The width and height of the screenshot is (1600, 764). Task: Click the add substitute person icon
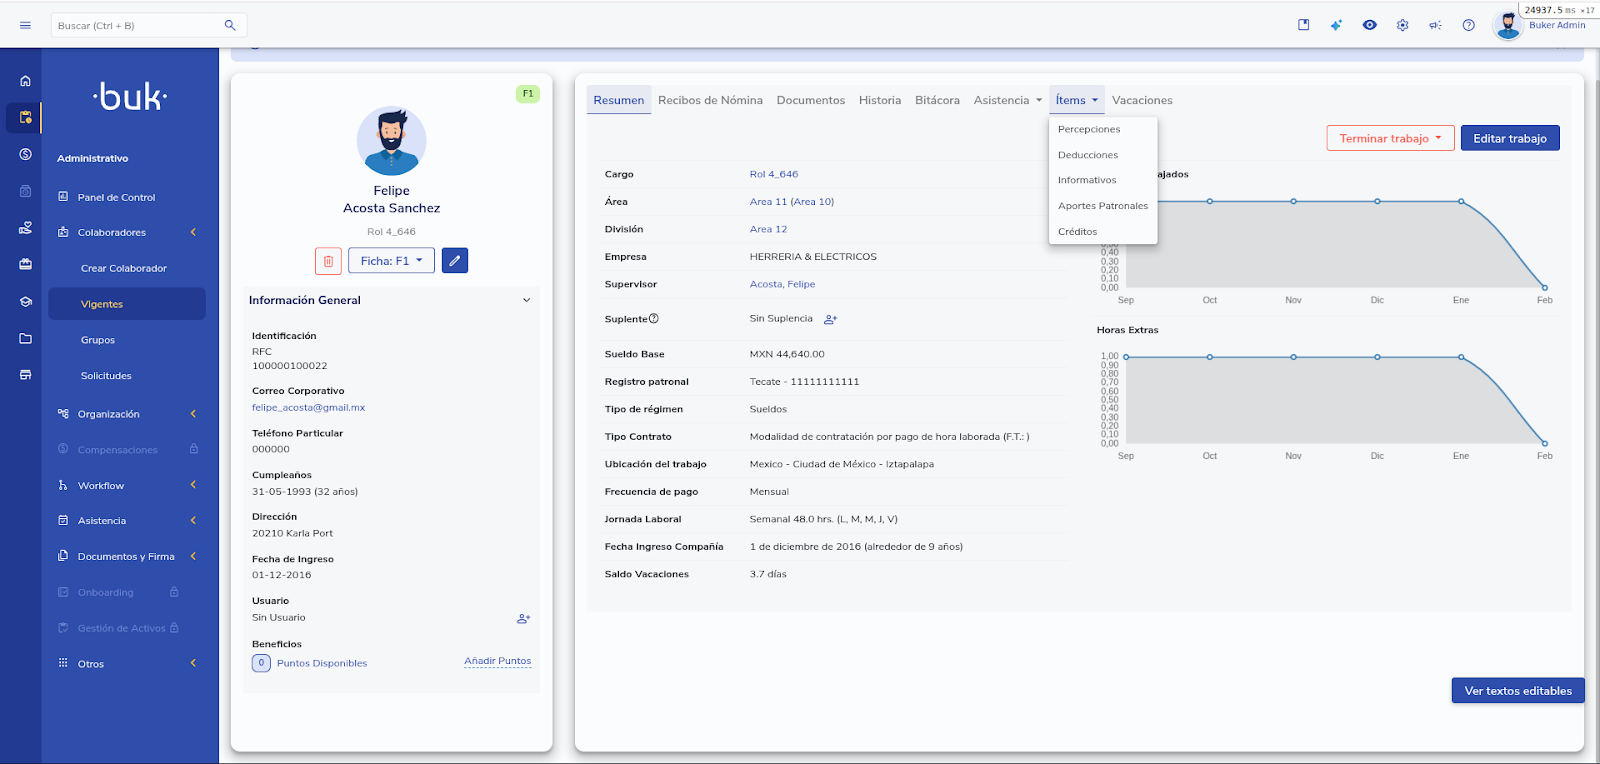point(830,320)
